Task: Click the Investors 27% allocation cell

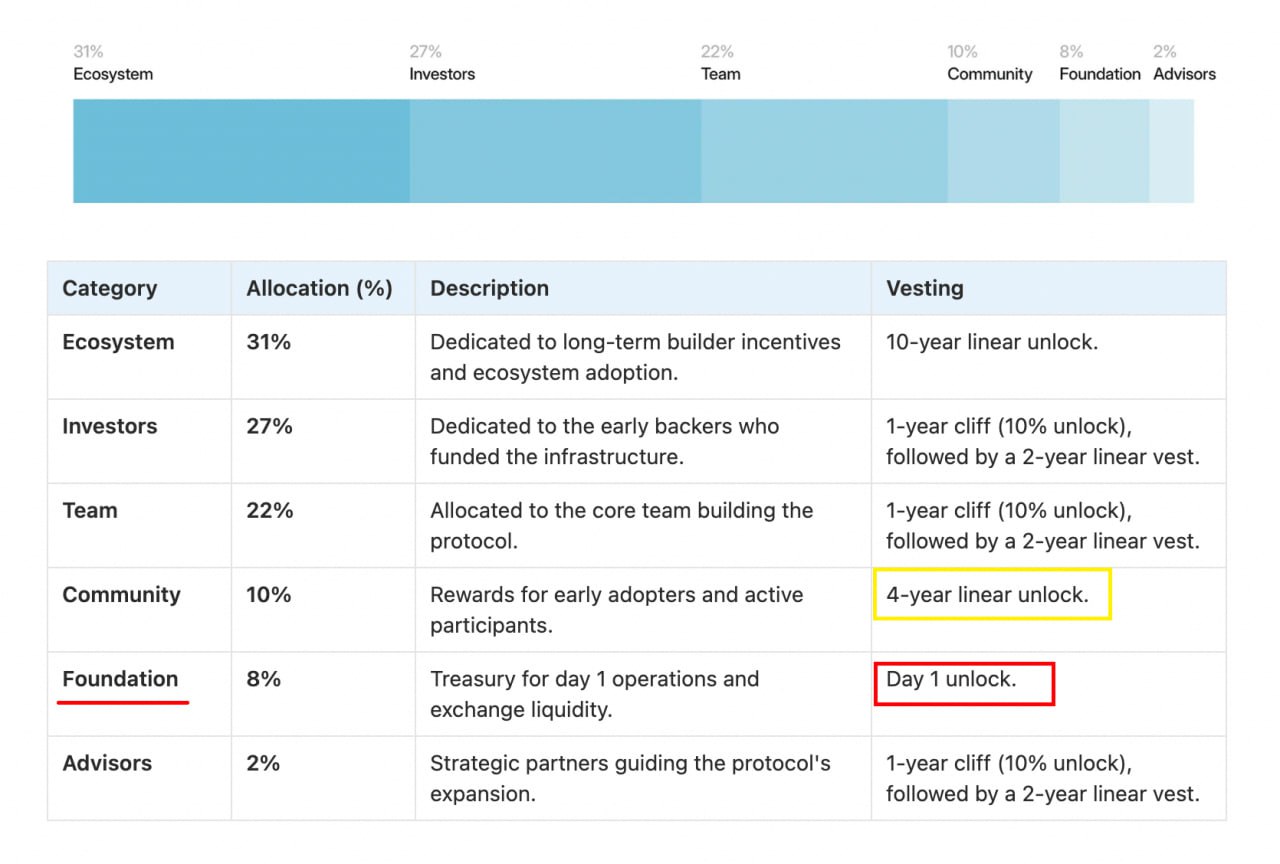Action: (269, 426)
